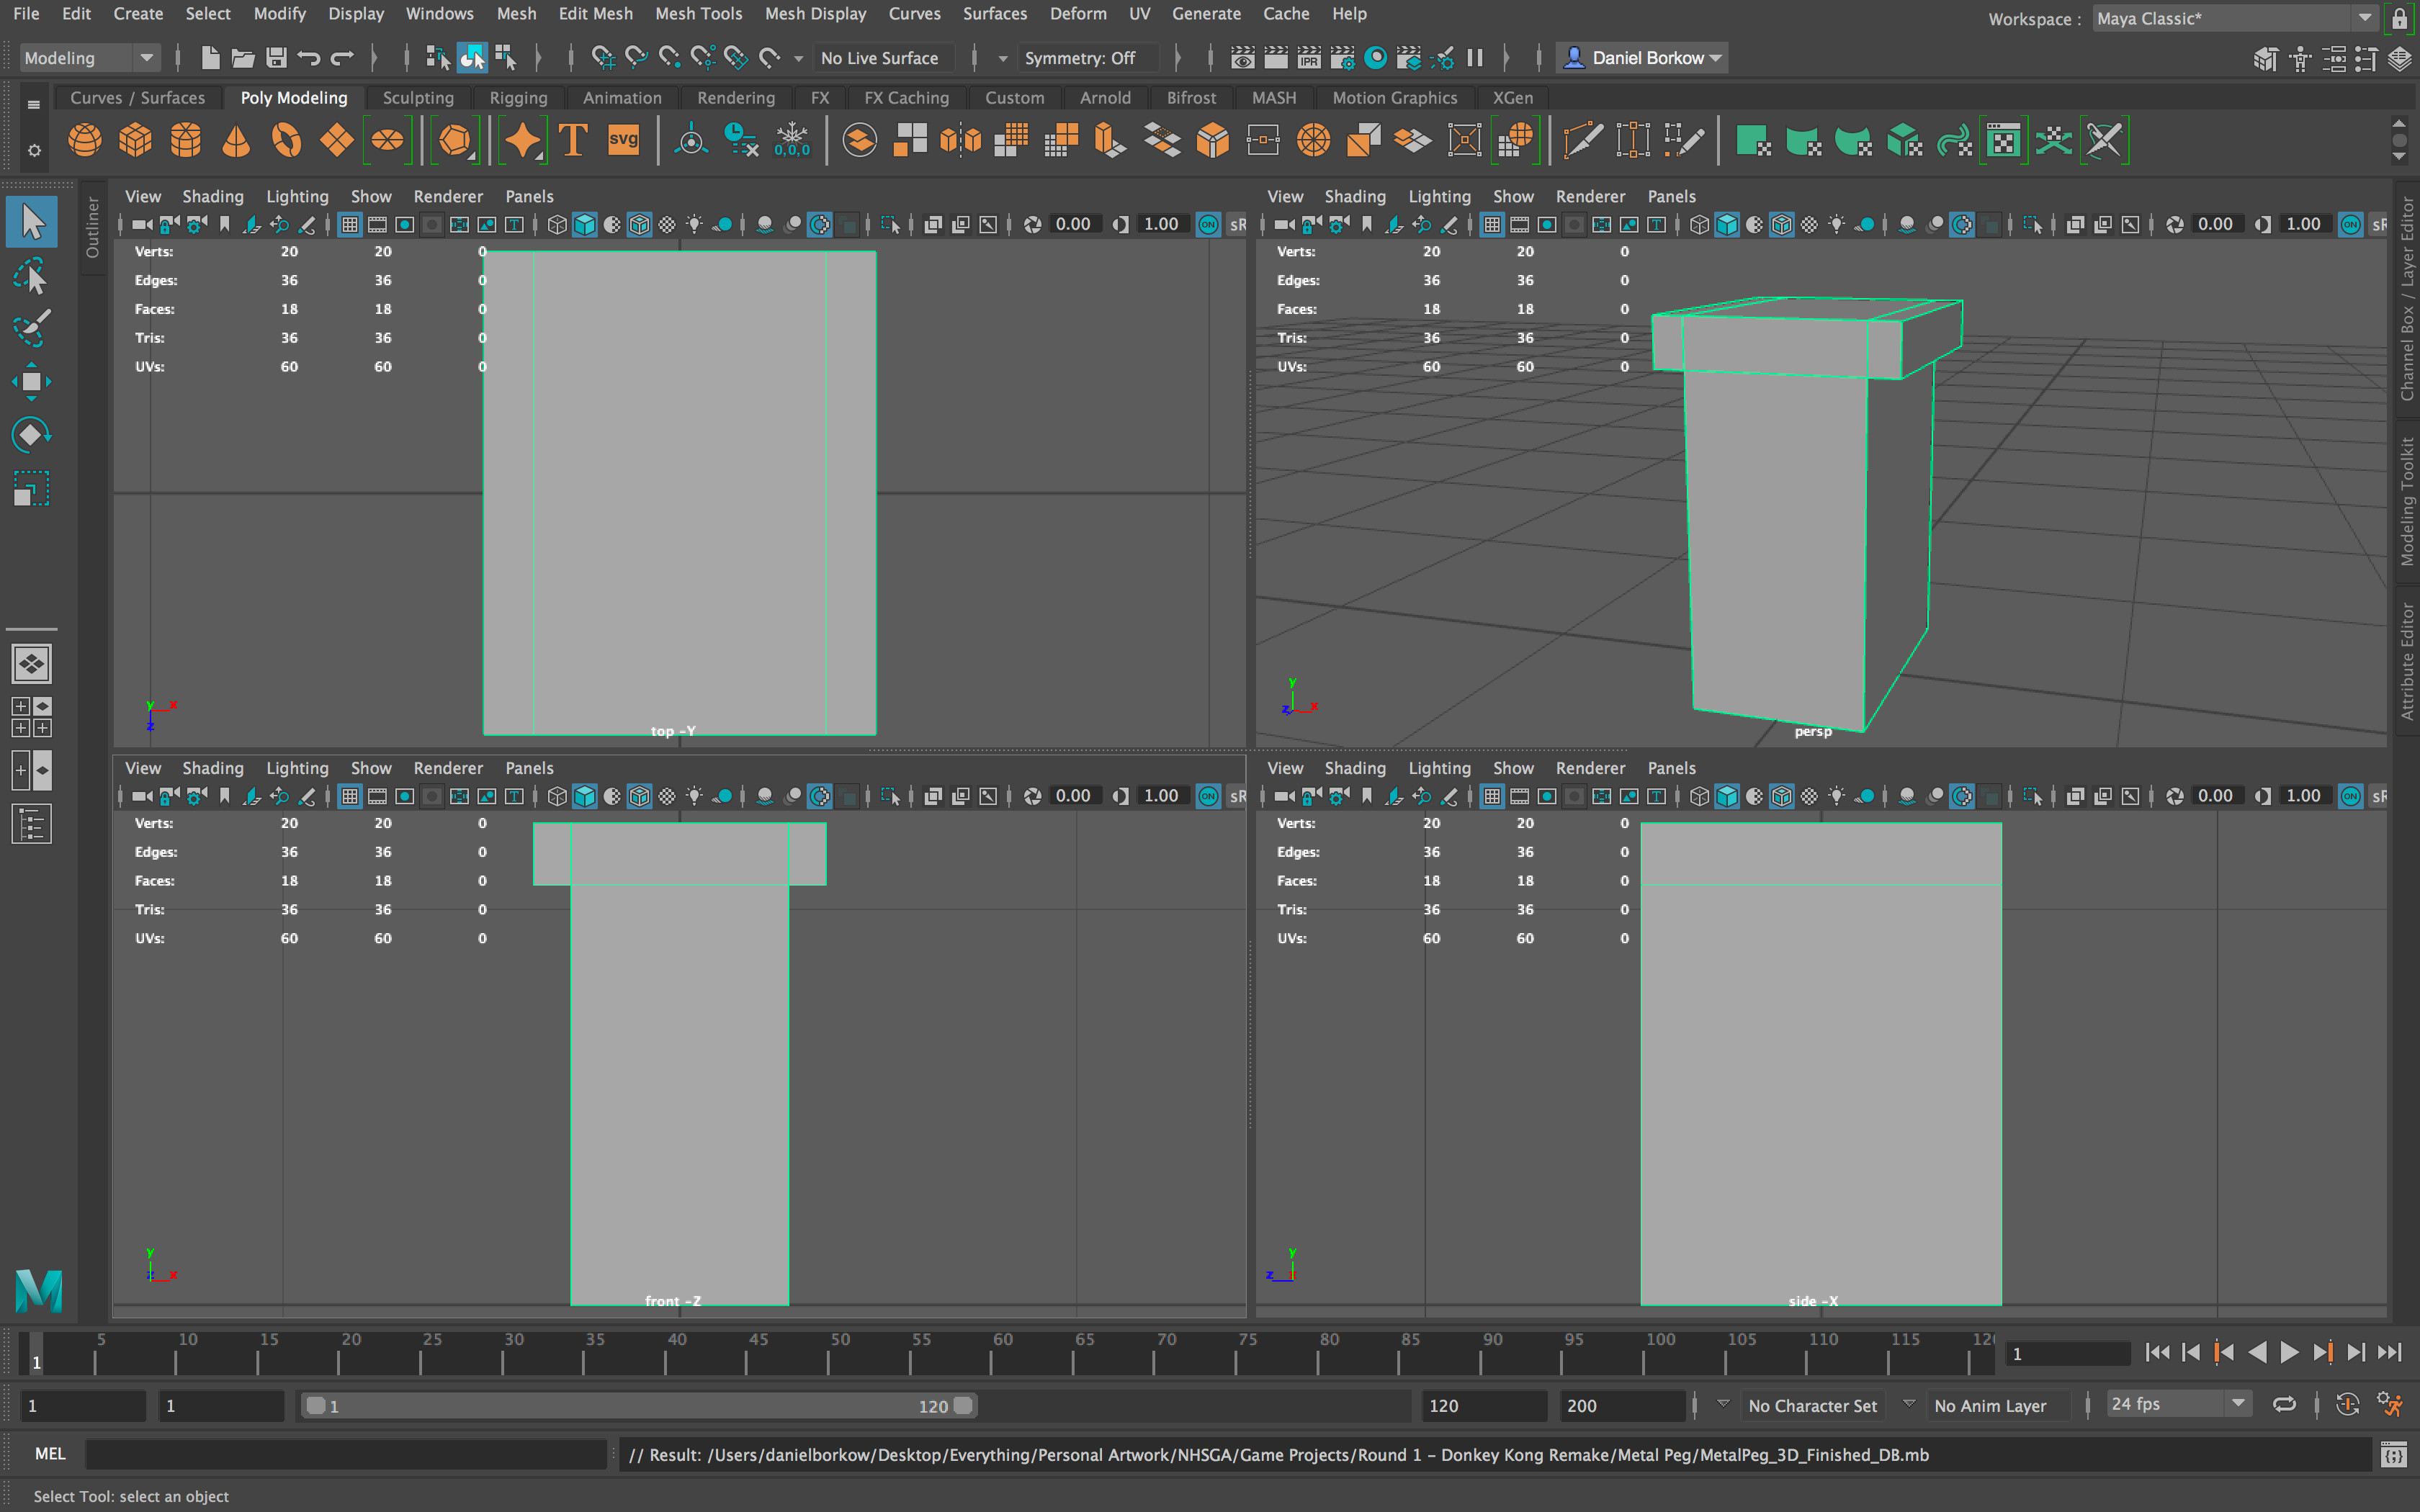Open the Edit Mesh menu
Image resolution: width=2420 pixels, height=1512 pixels.
click(595, 14)
